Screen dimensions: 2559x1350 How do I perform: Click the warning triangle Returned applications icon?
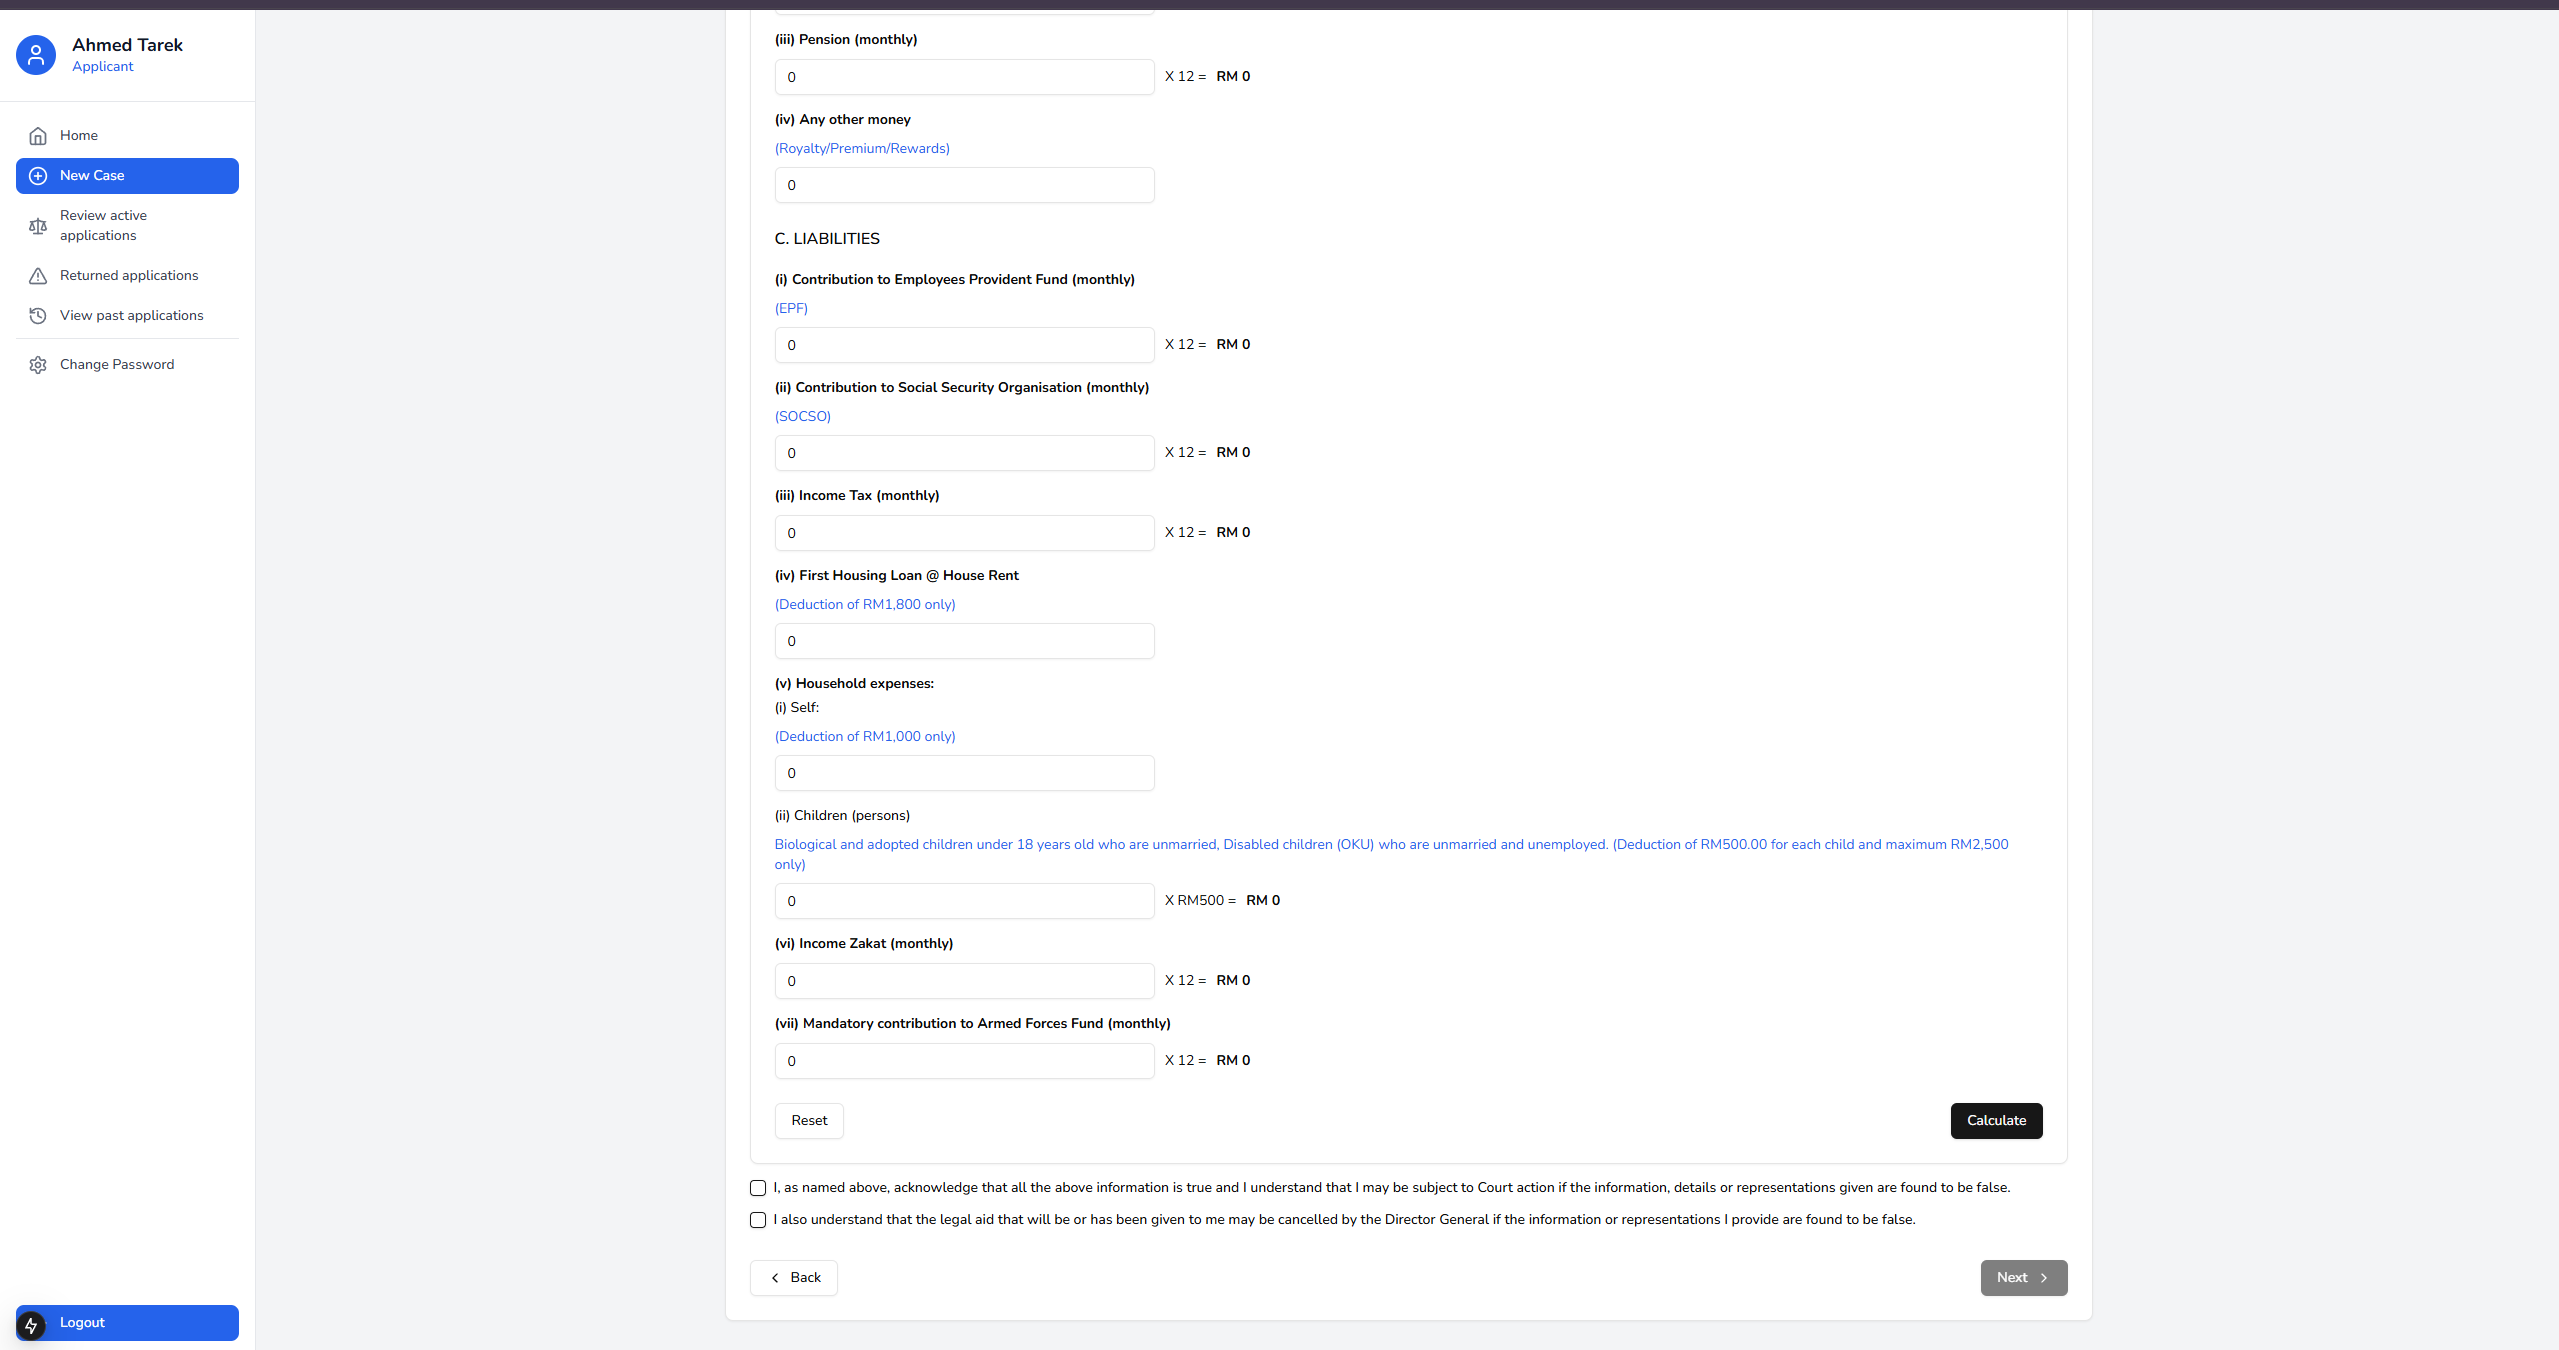tap(38, 276)
